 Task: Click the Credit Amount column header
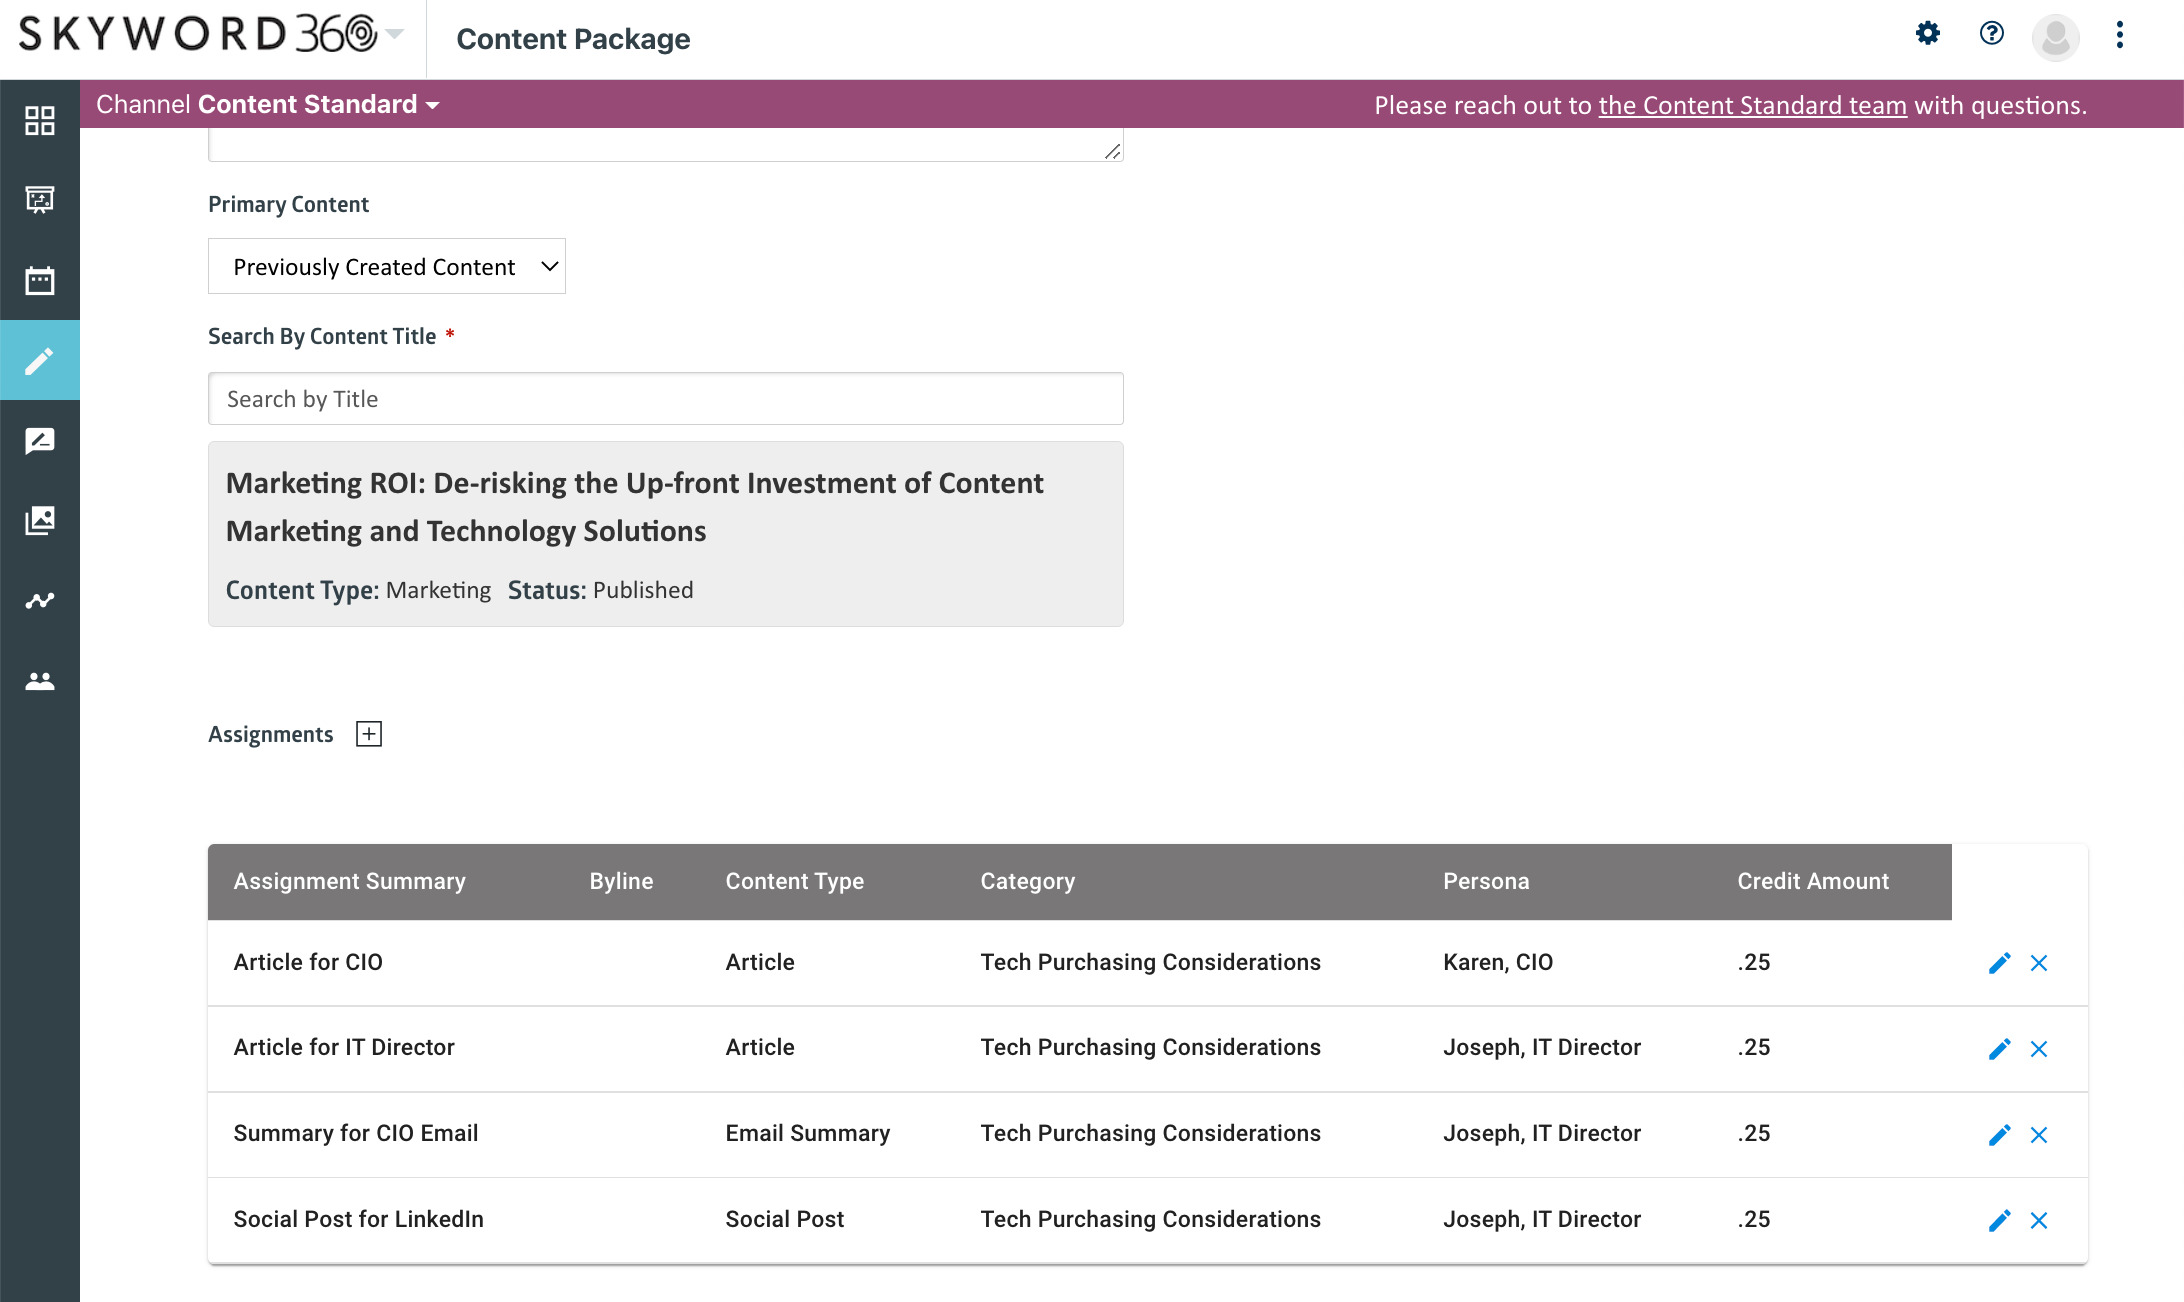tap(1813, 881)
